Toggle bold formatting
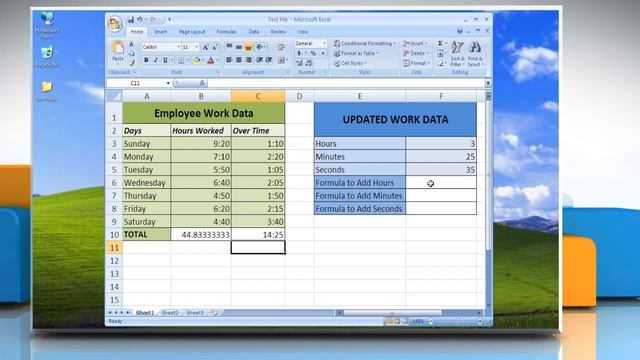The image size is (640, 360). click(x=146, y=60)
